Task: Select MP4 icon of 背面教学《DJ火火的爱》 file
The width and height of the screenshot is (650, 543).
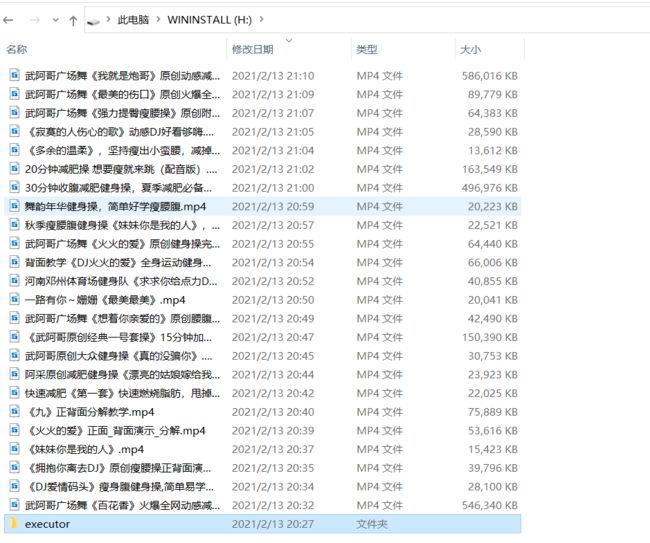Action: point(15,262)
